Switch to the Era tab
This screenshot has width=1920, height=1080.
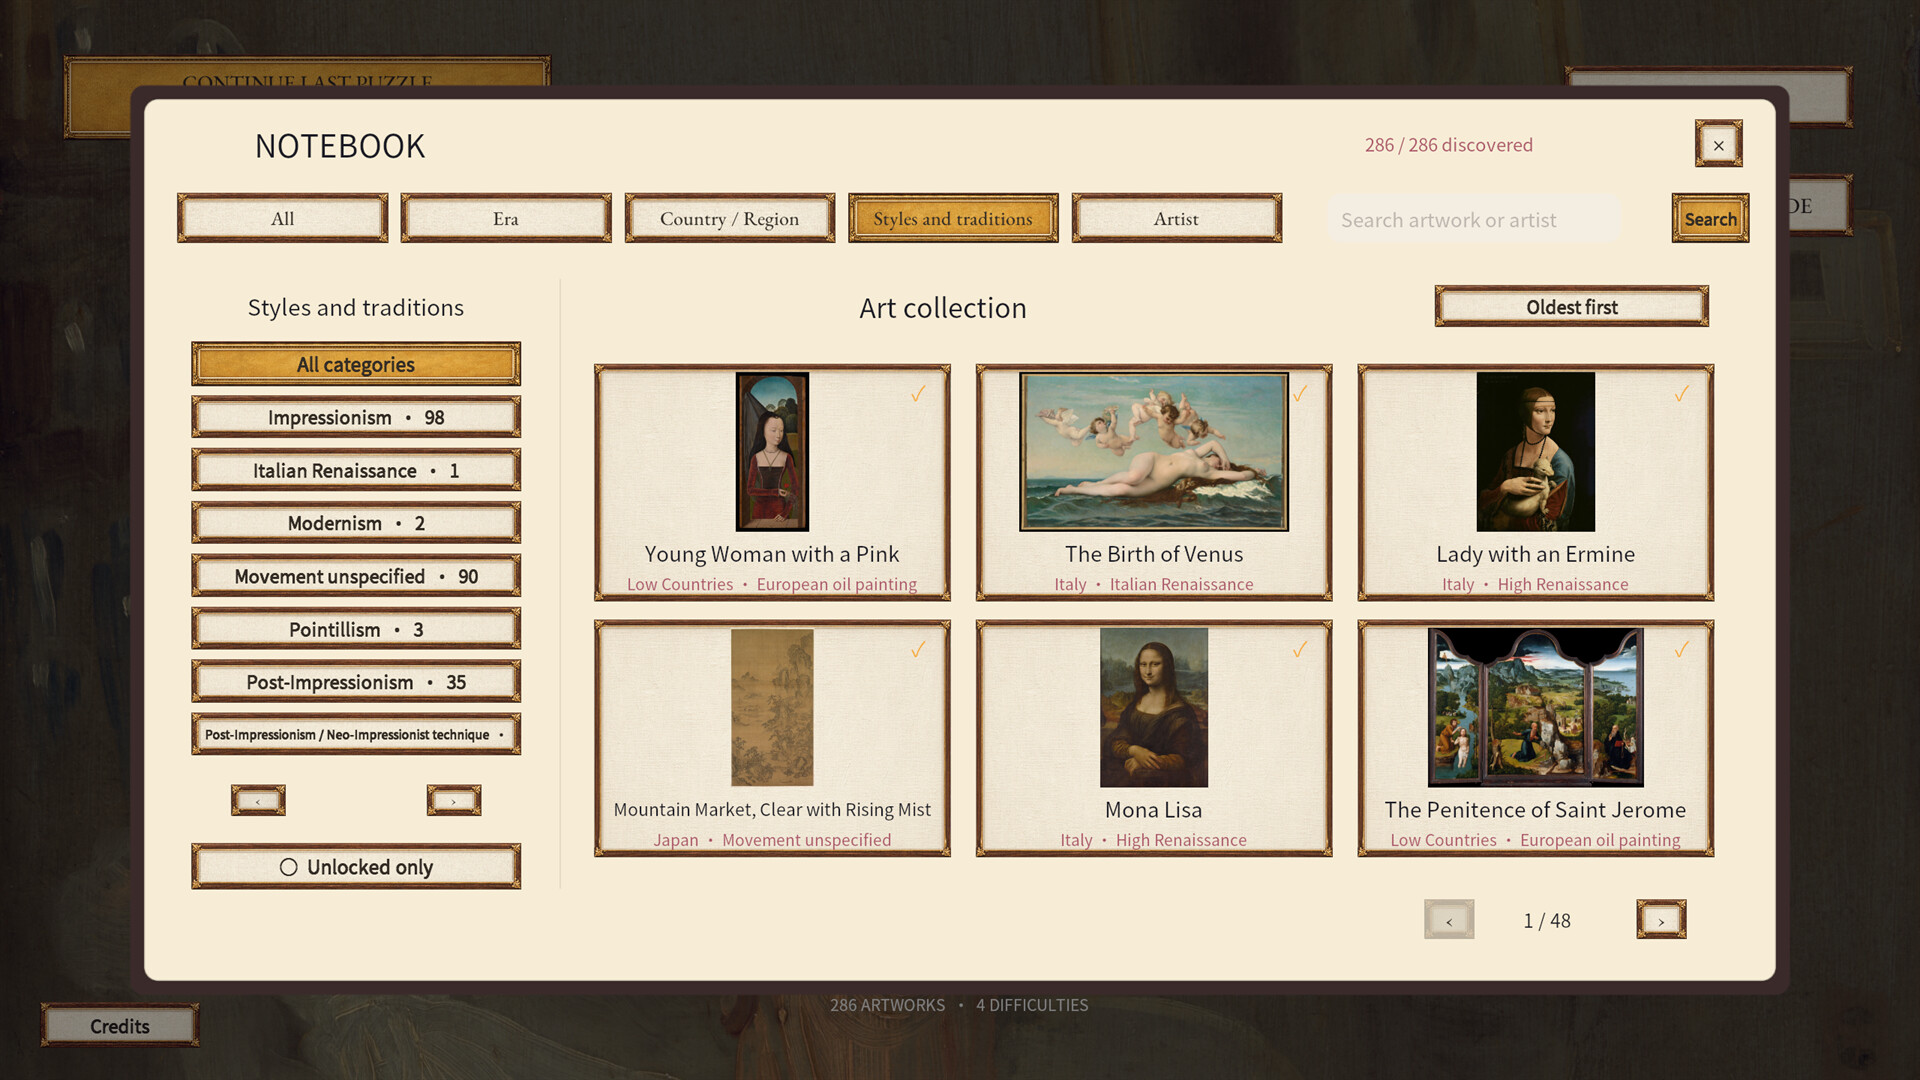click(506, 218)
